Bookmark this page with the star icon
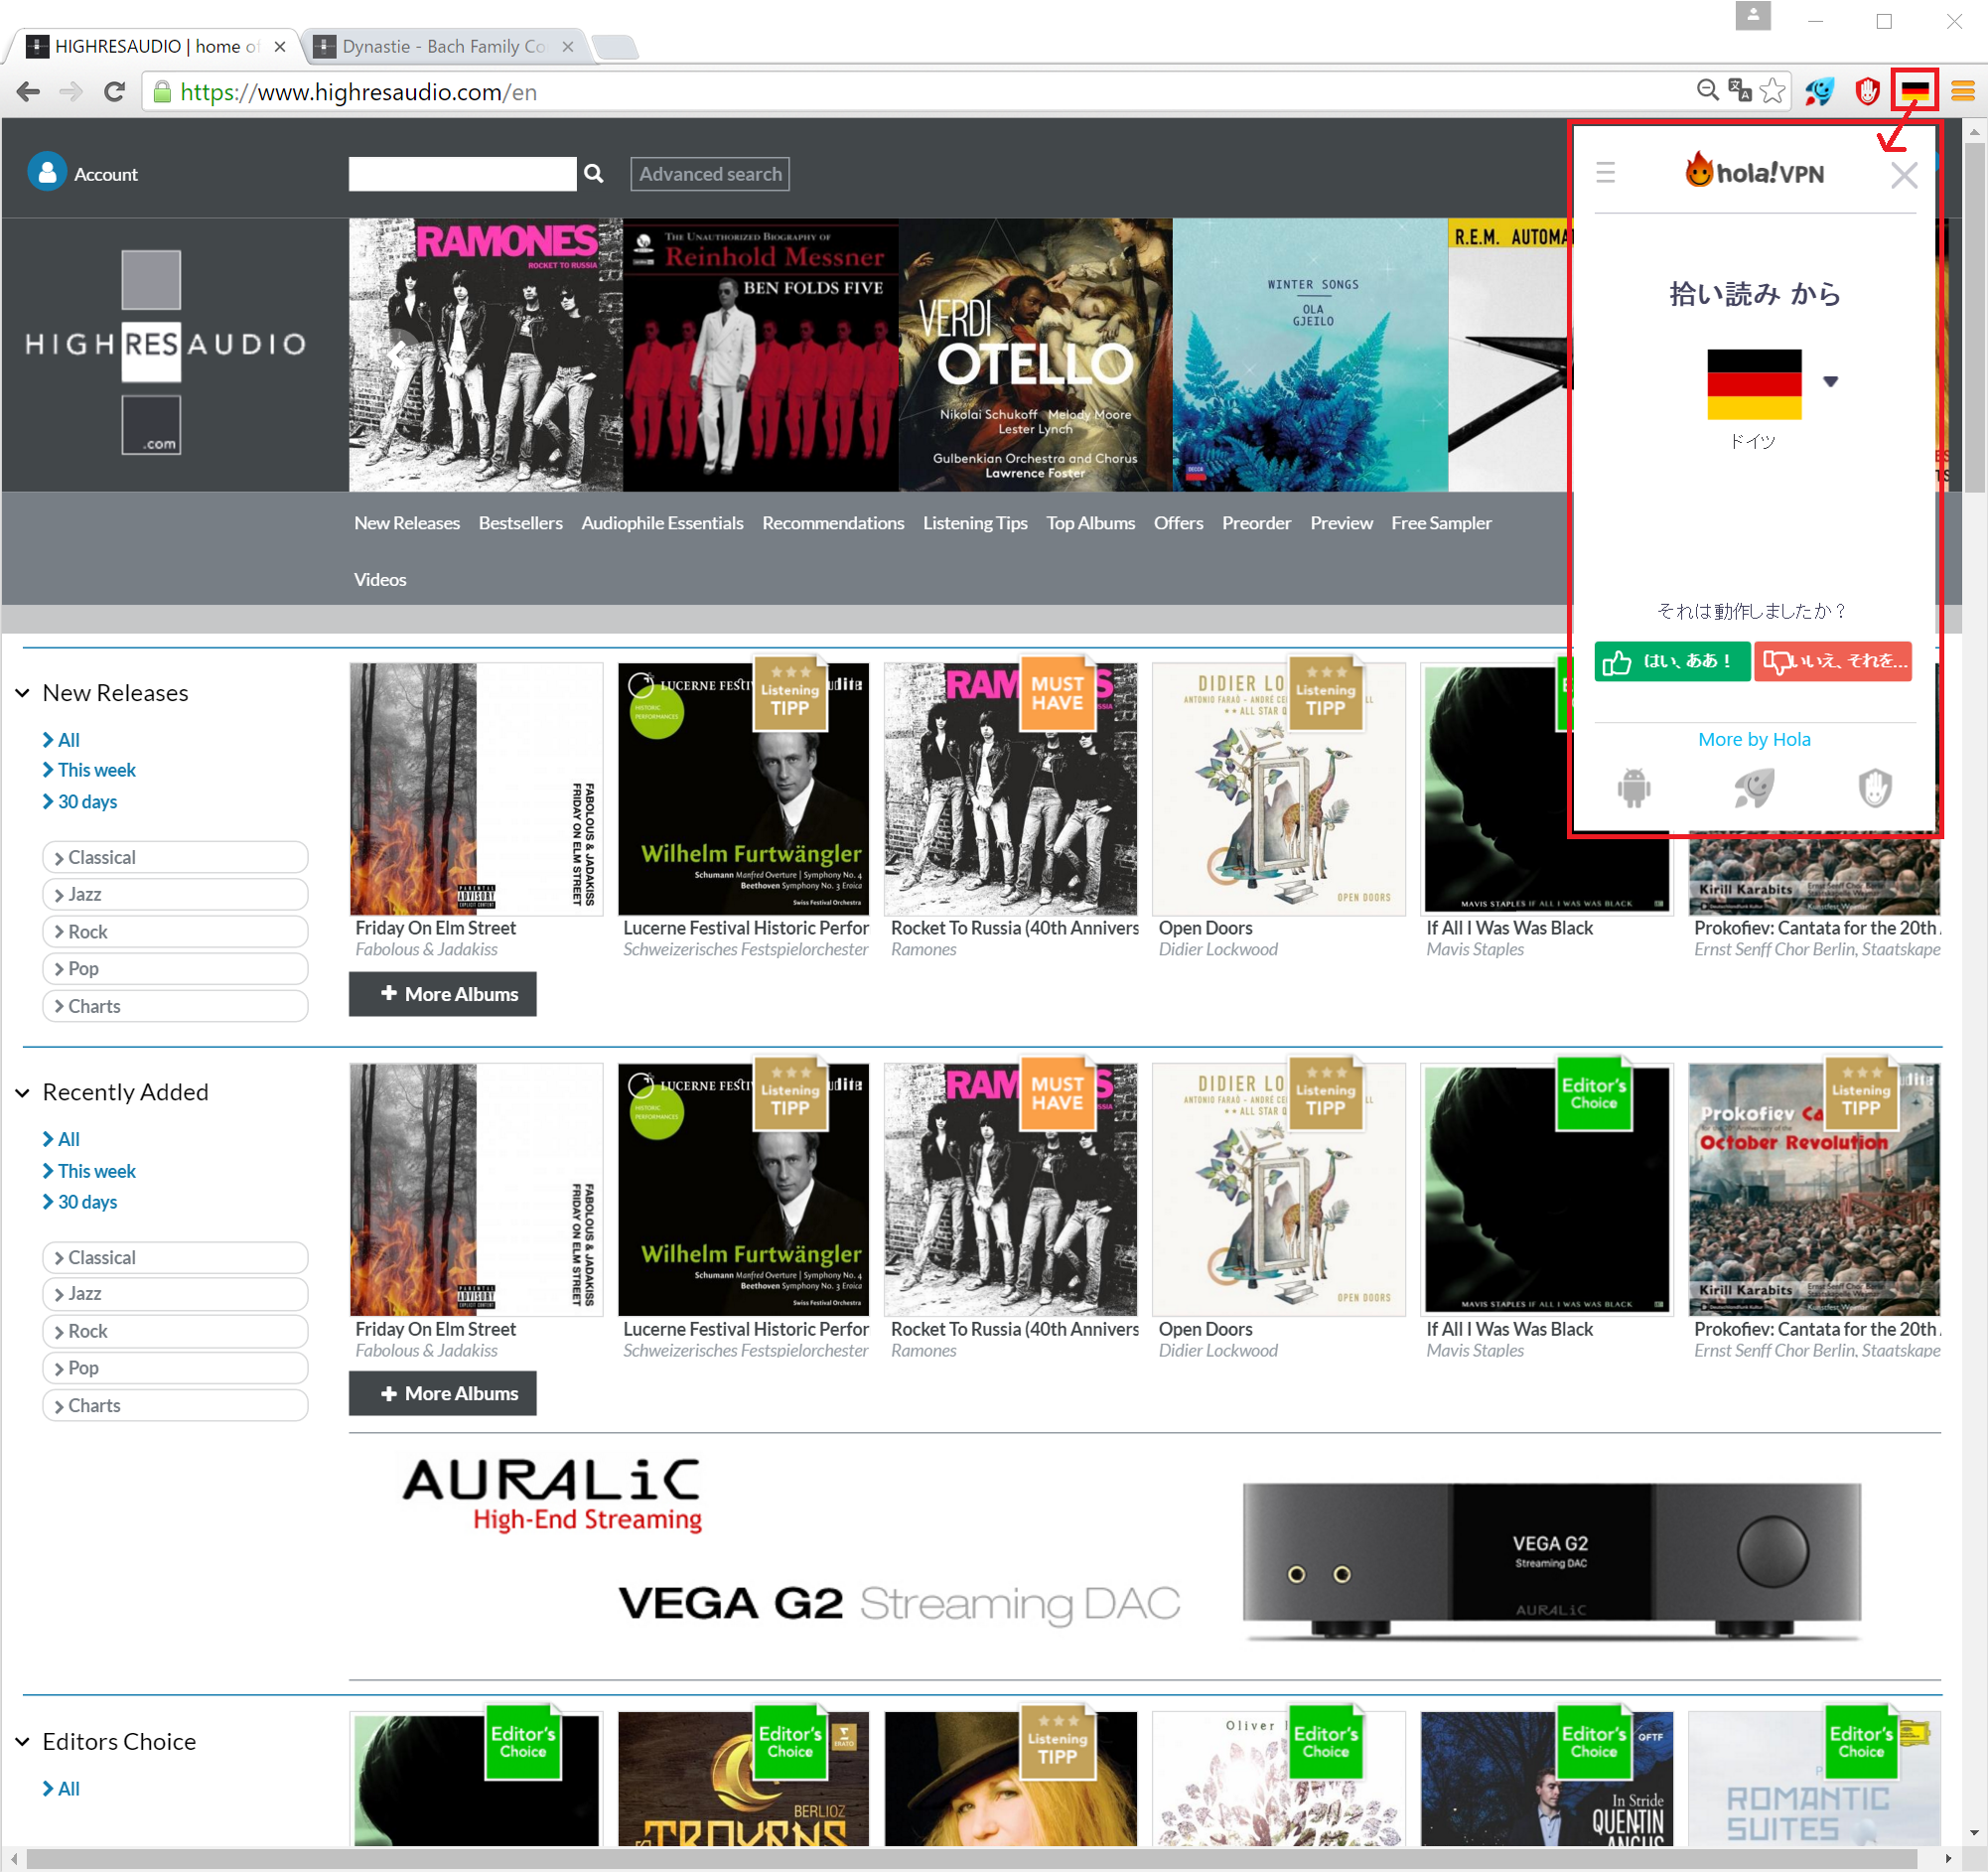 (x=1772, y=91)
